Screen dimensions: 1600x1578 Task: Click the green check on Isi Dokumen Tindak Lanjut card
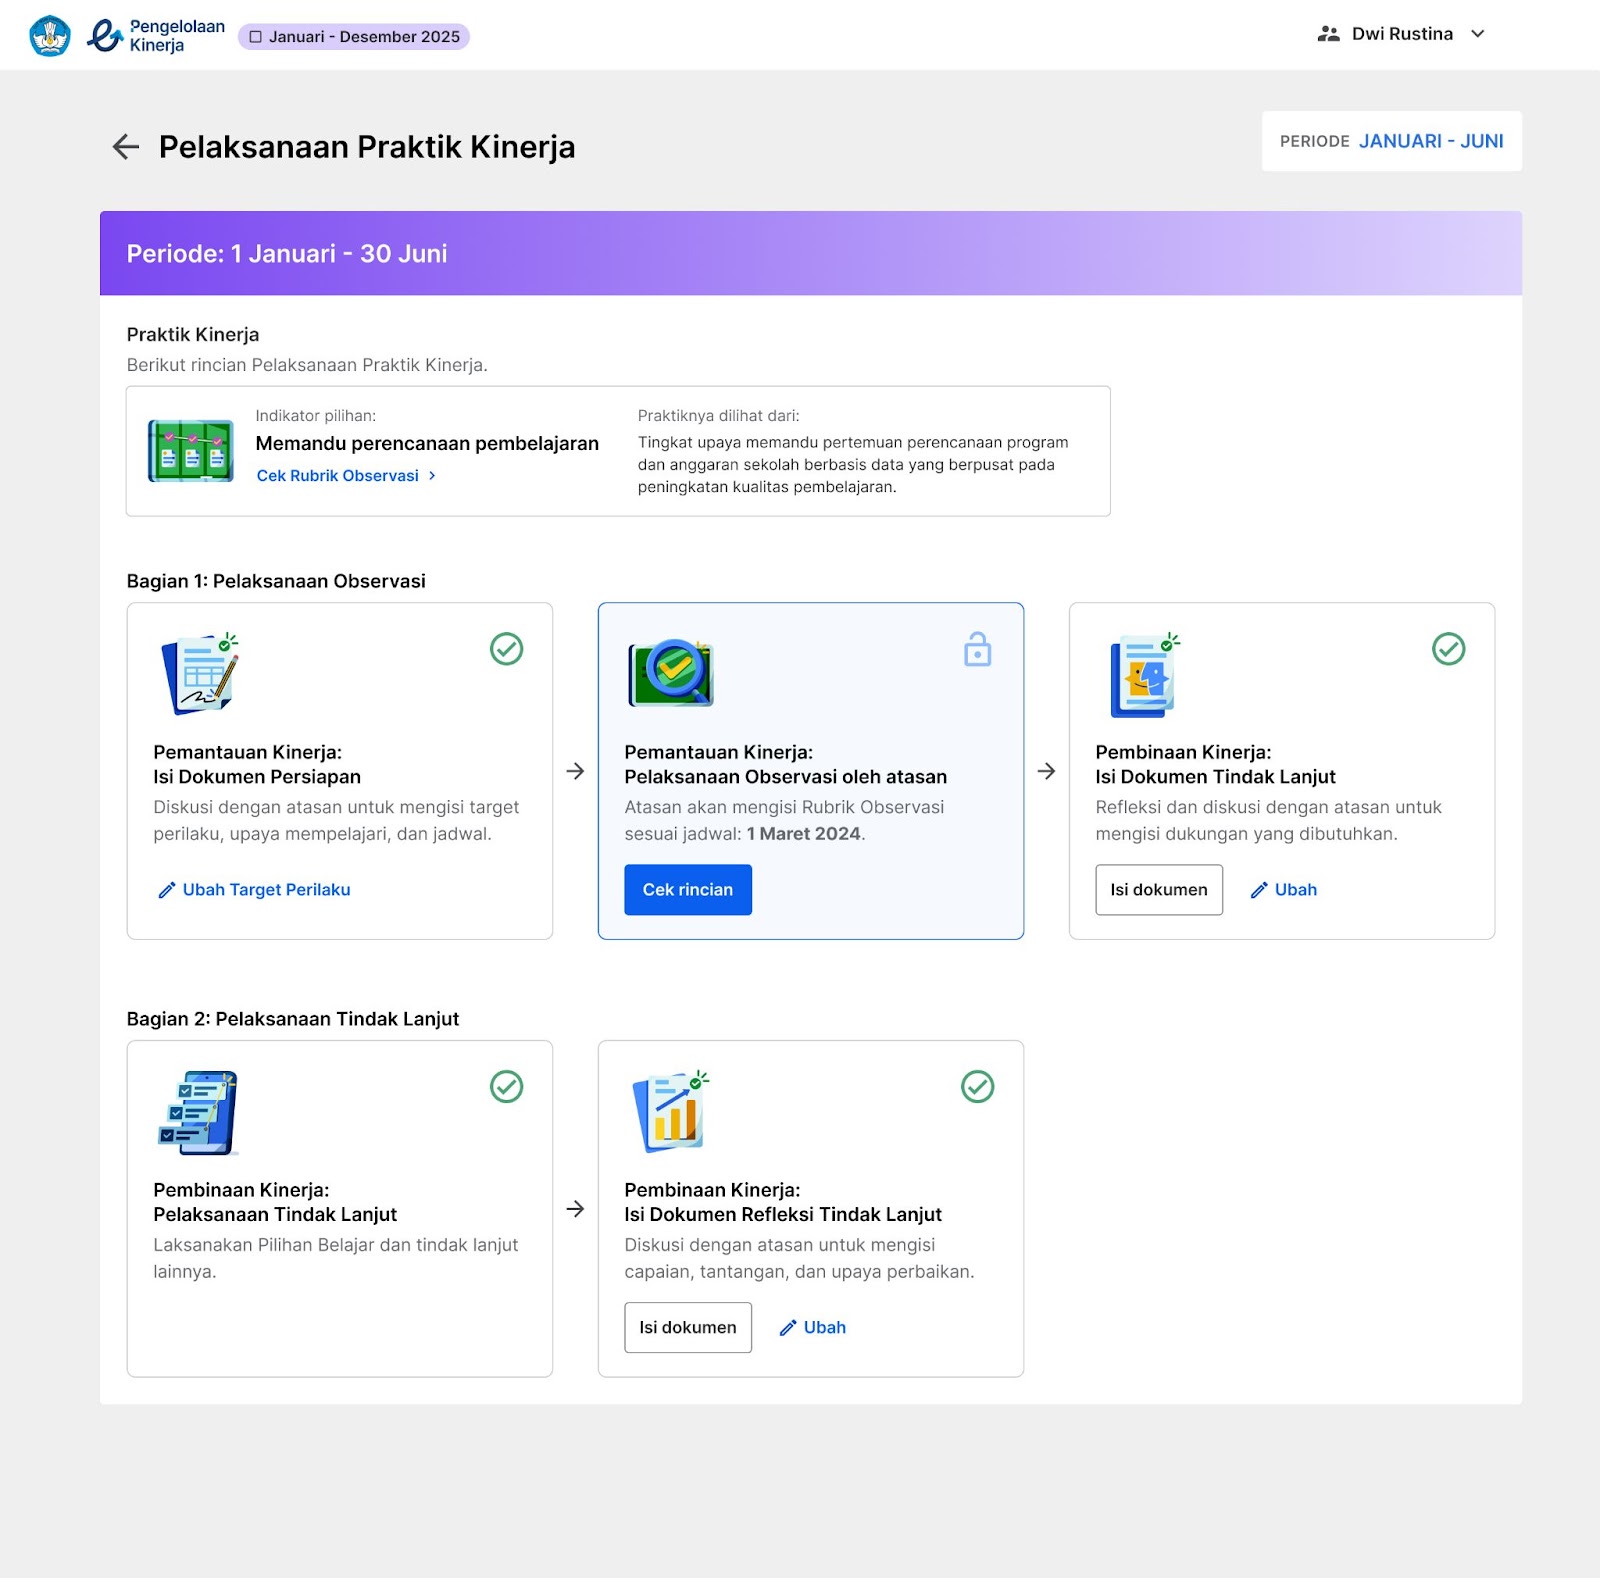[x=1449, y=649]
